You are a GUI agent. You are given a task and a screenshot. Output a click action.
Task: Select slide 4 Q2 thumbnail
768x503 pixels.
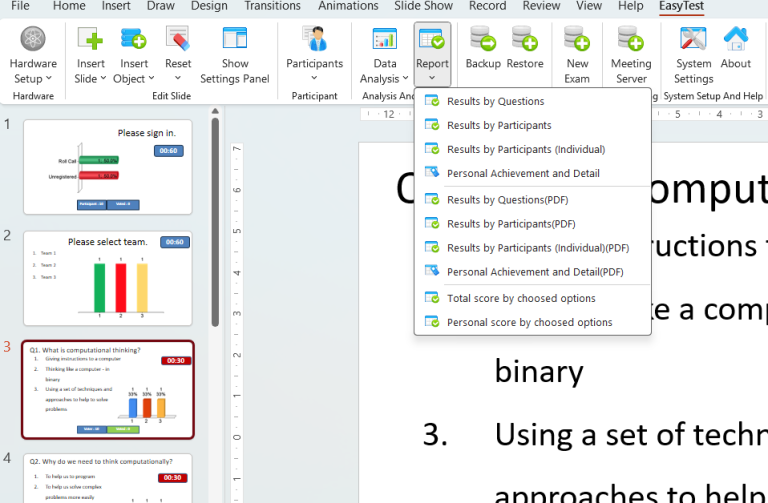coord(108,478)
